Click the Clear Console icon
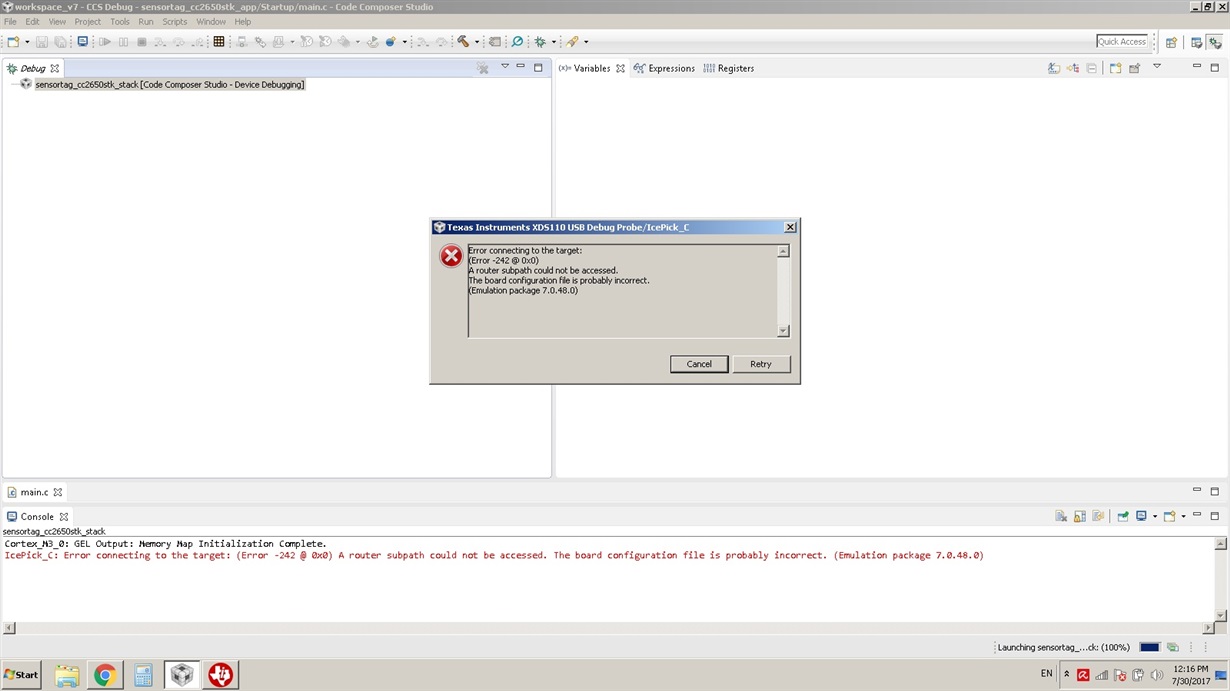Viewport: 1230px width, 691px height. (1061, 516)
